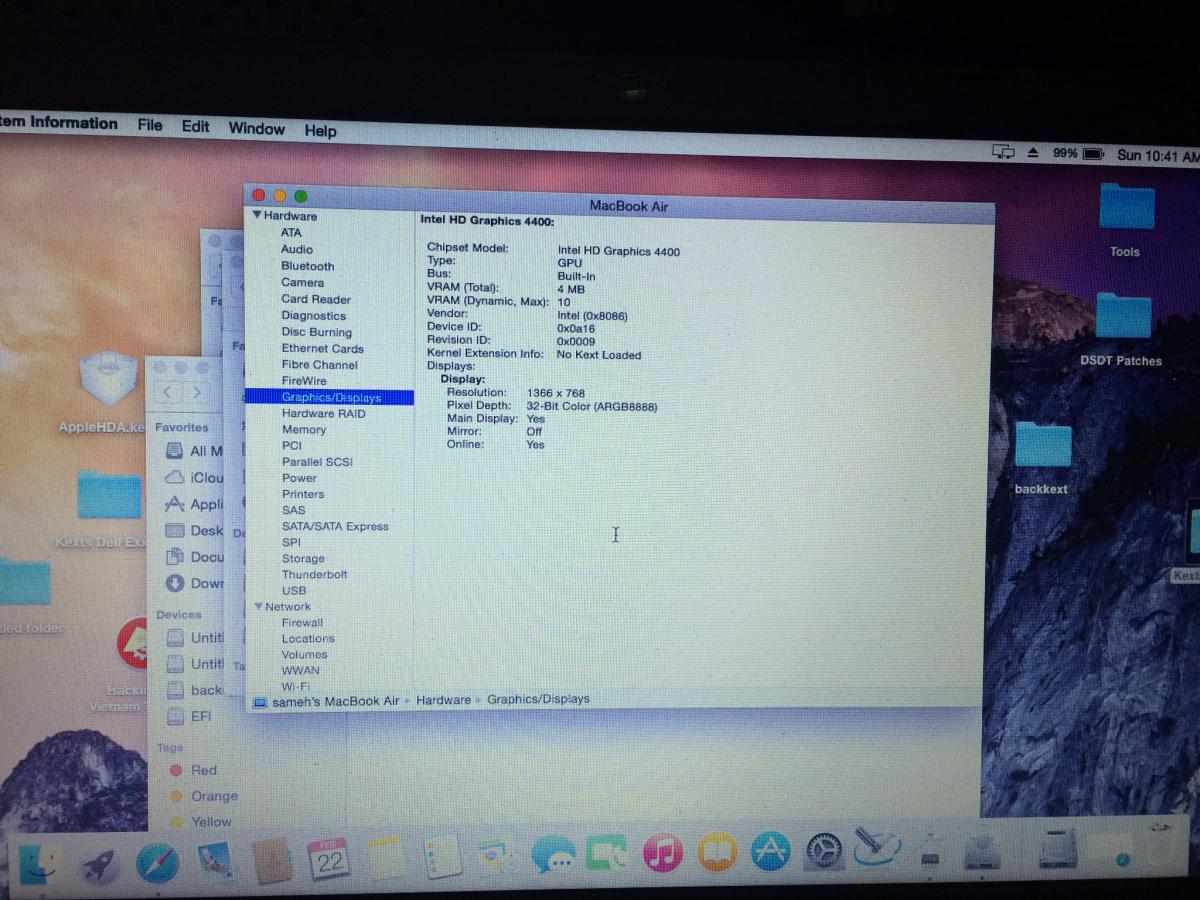
Task: Click the Finder icon in dock
Action: coord(40,864)
